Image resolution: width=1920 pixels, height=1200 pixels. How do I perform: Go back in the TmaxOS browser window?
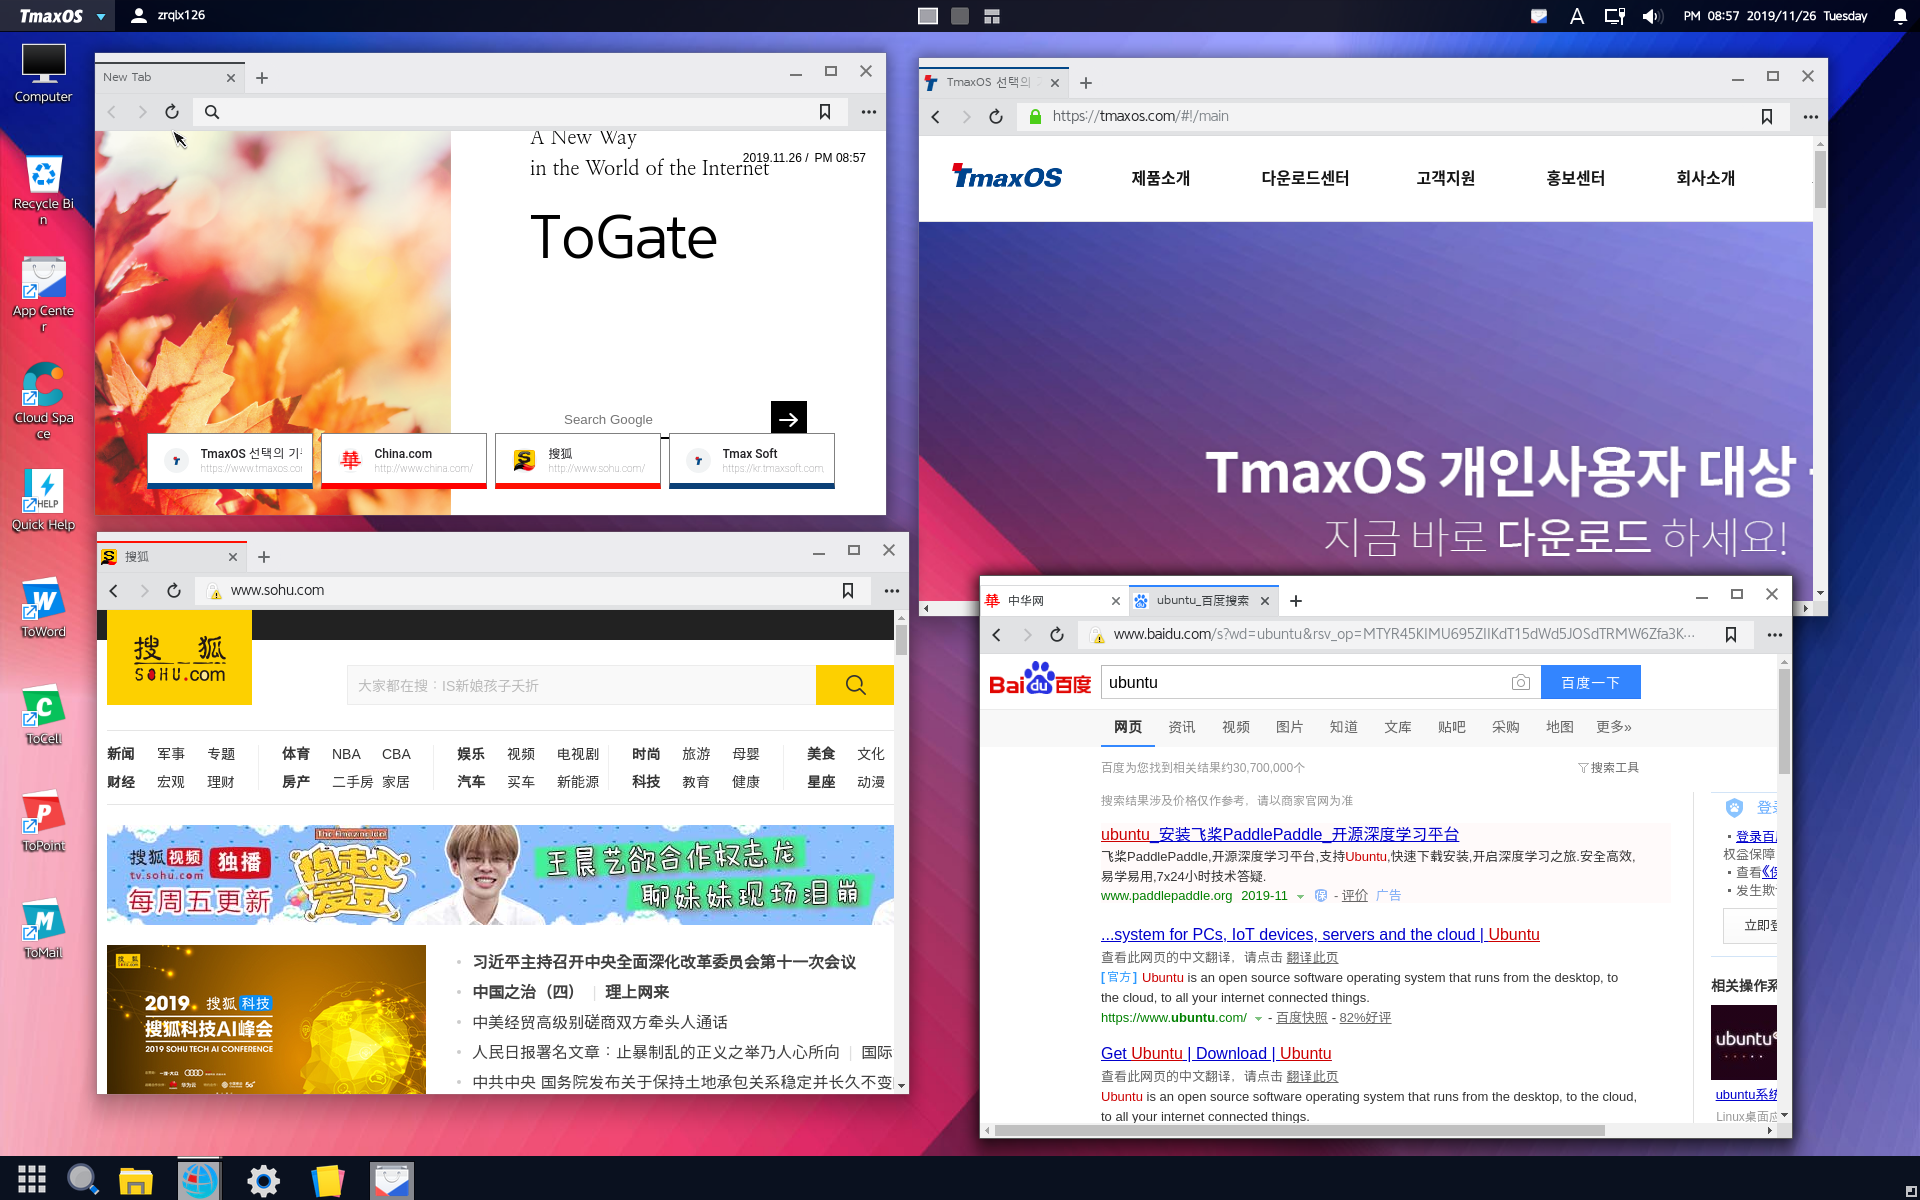pyautogui.click(x=936, y=117)
